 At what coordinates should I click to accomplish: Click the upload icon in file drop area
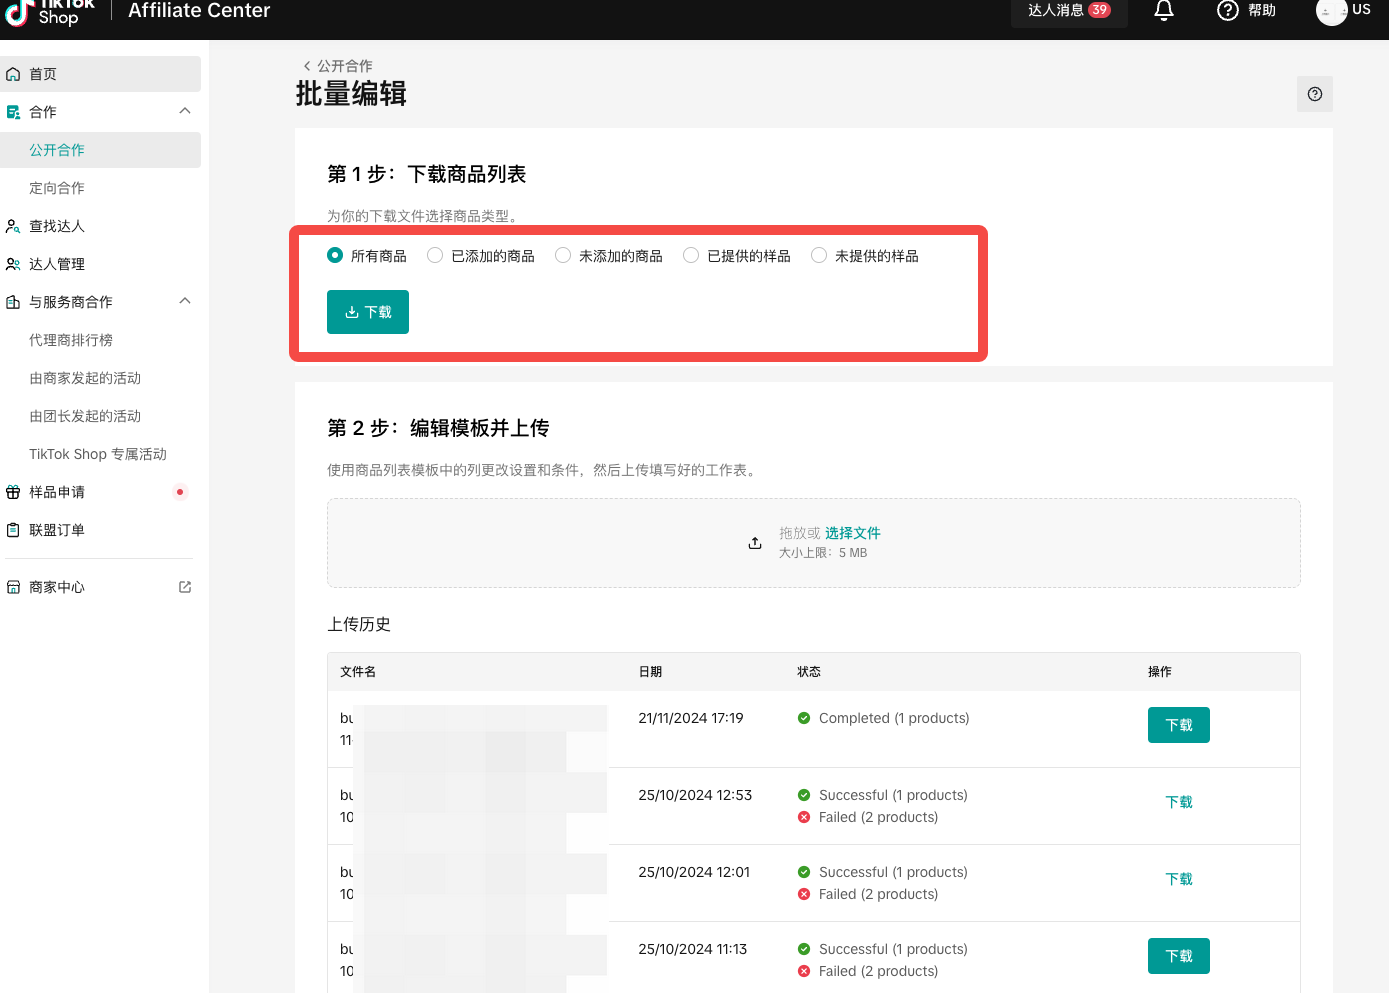[755, 543]
